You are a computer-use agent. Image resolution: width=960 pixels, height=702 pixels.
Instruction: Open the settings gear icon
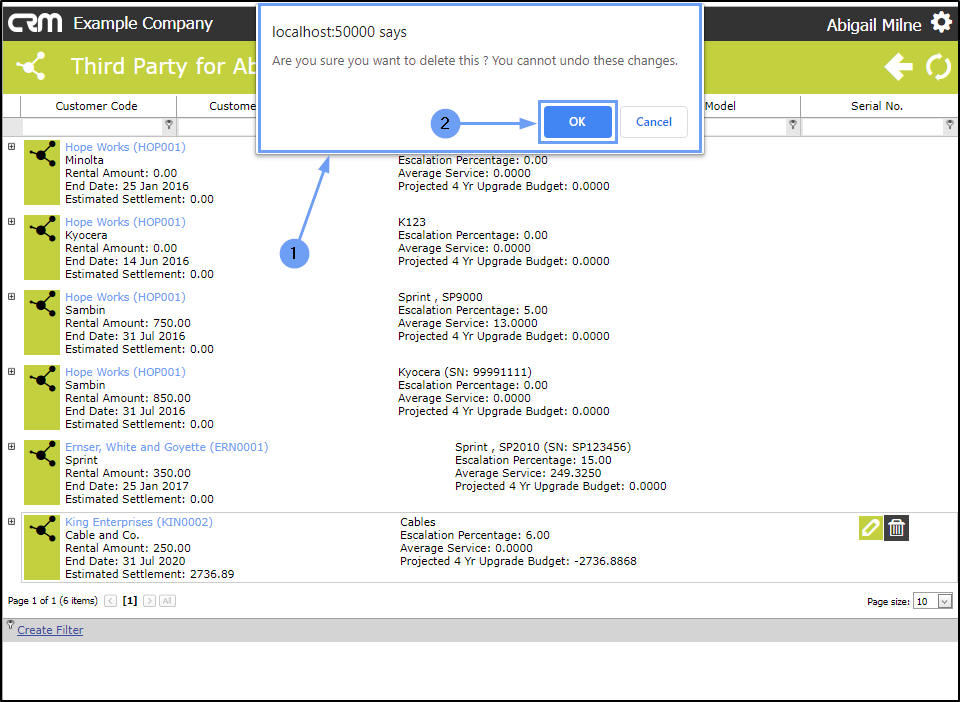coord(942,23)
